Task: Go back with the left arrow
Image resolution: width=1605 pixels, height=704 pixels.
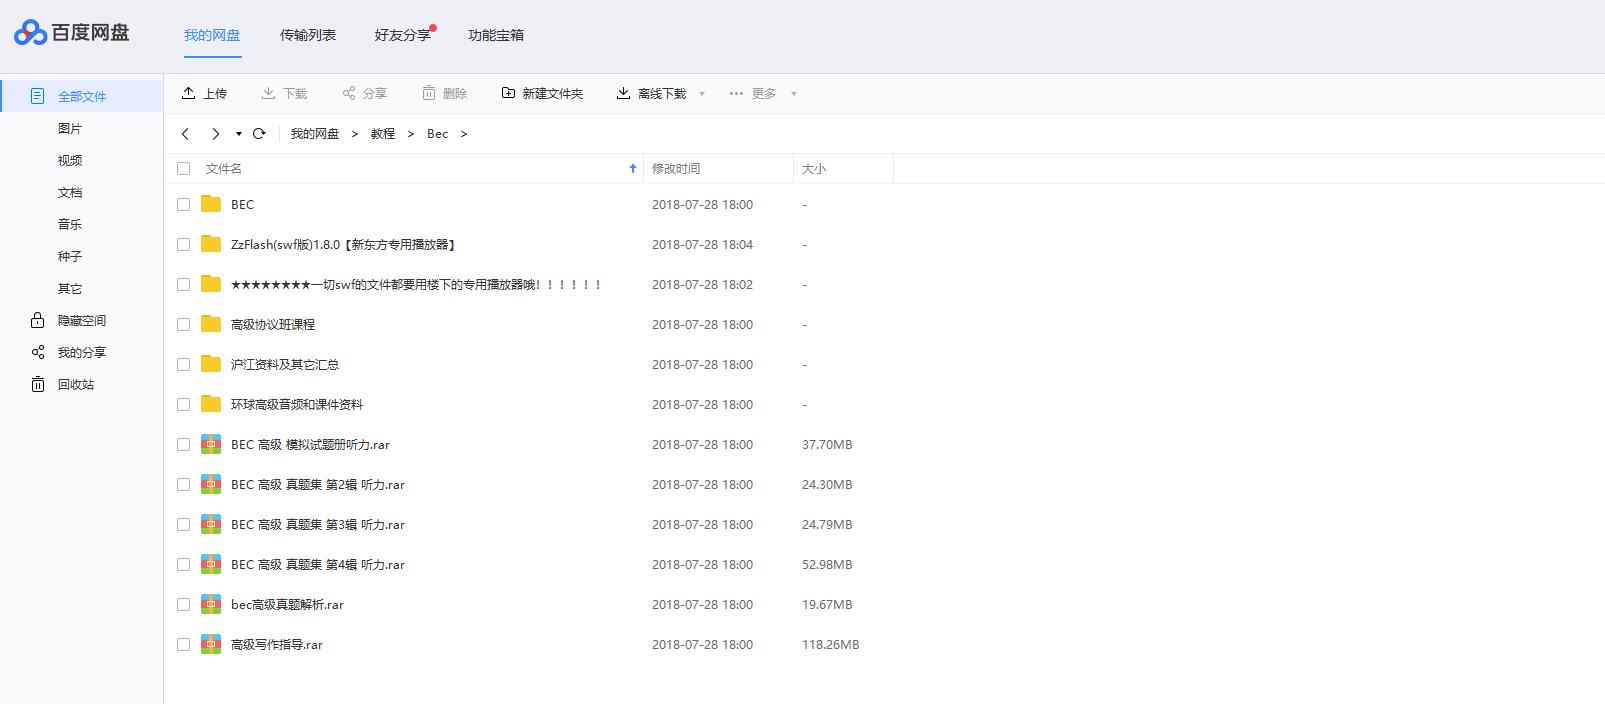Action: tap(185, 134)
